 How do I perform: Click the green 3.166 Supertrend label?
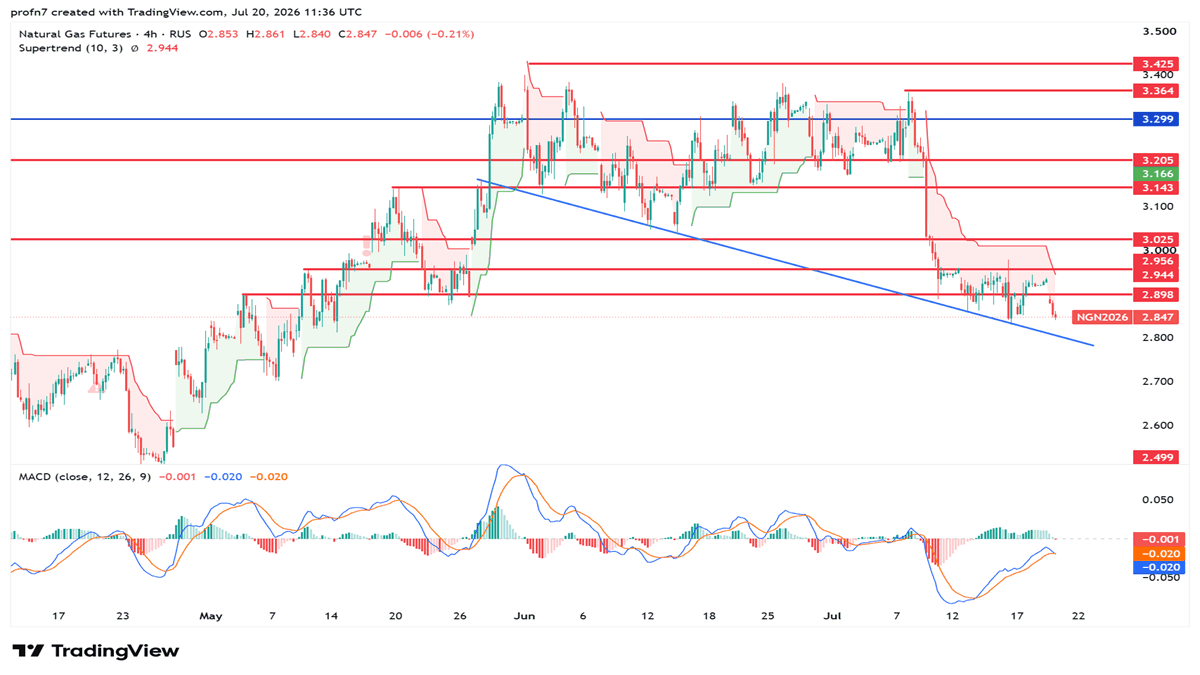[1157, 174]
